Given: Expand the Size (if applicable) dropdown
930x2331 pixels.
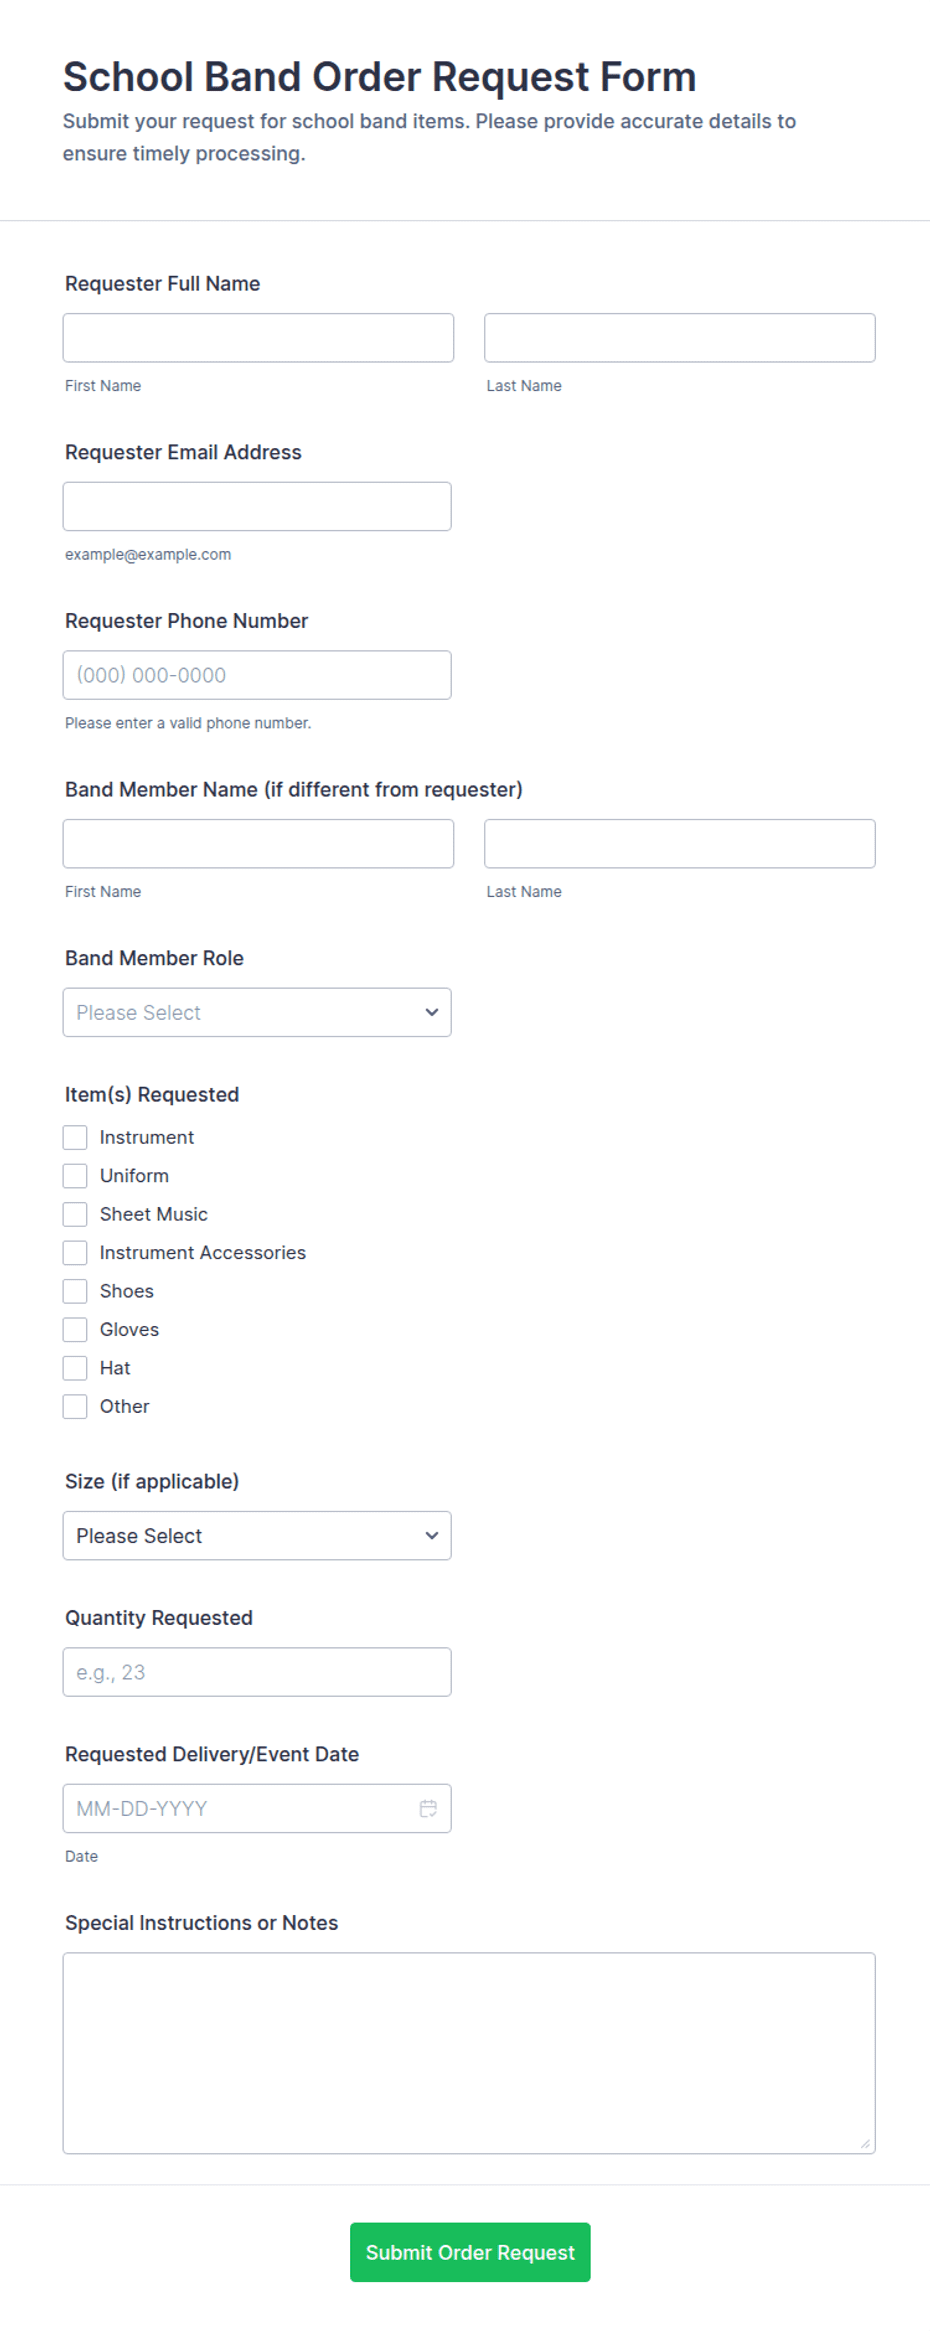Looking at the screenshot, I should coord(257,1535).
